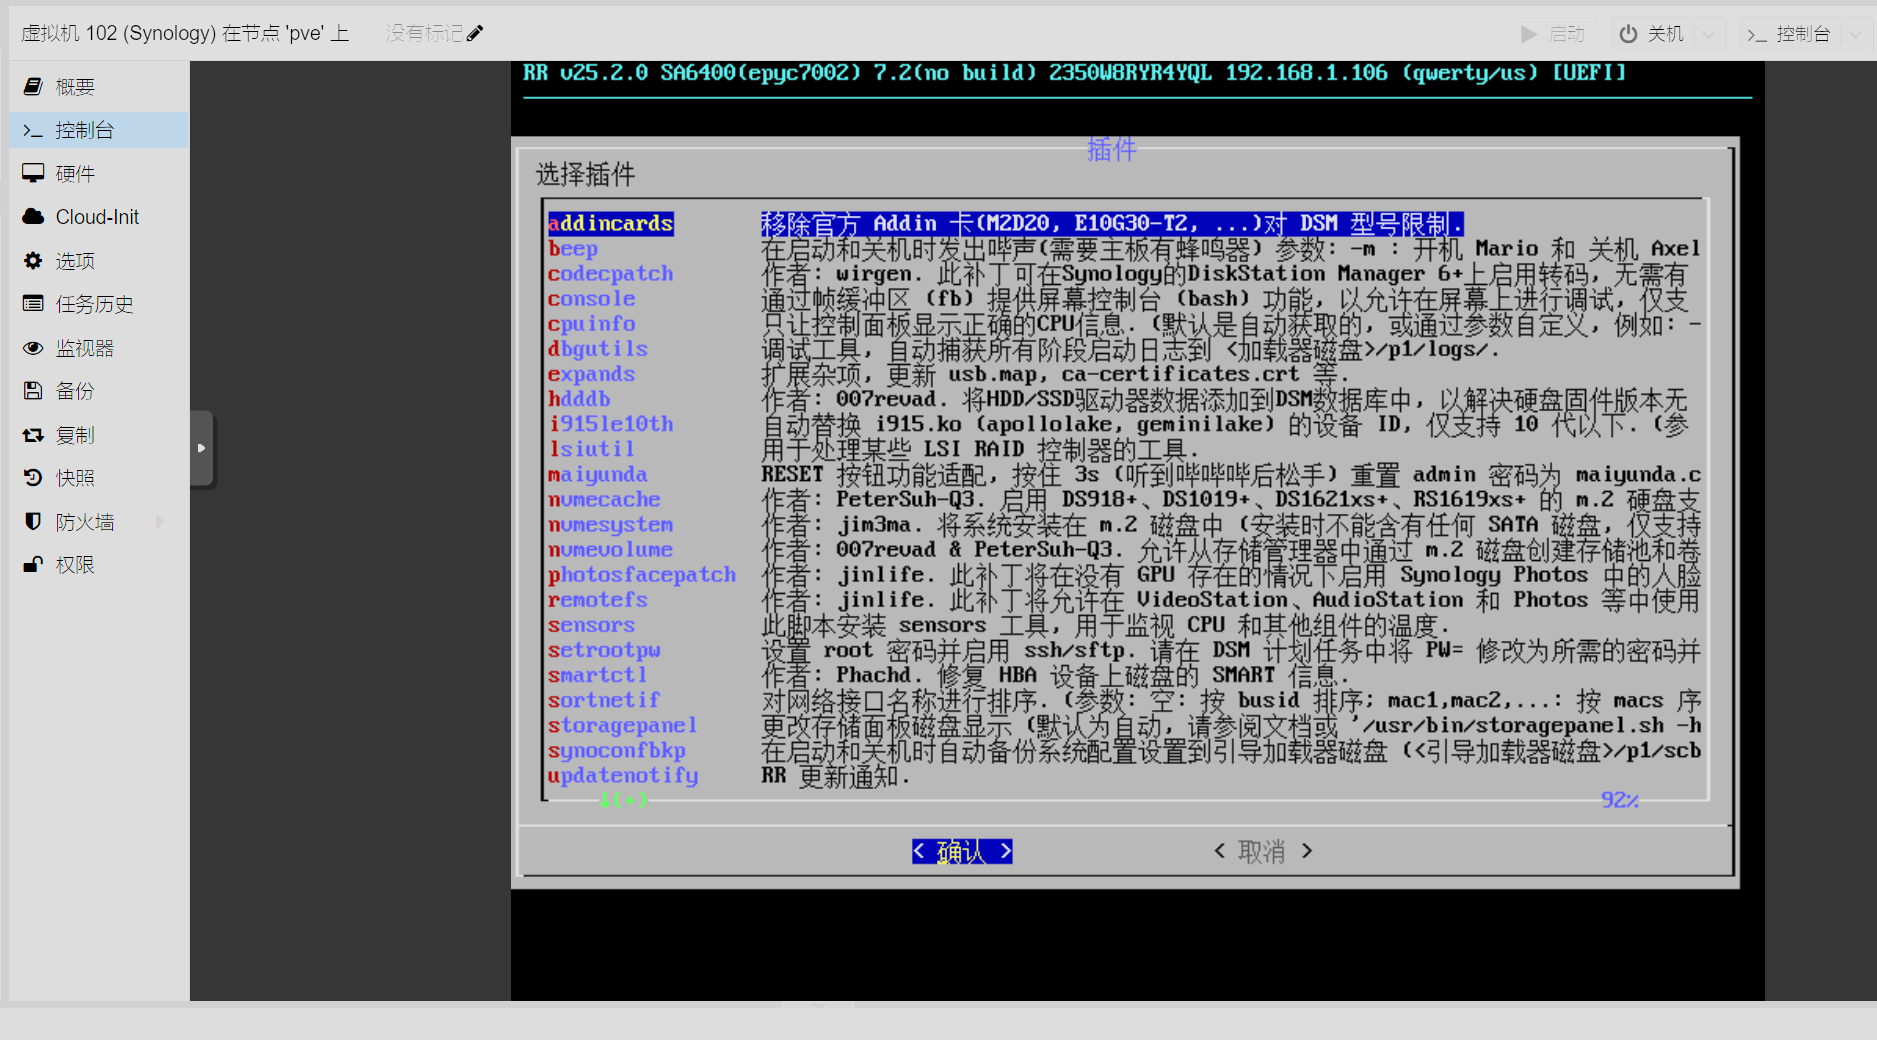Click the Backup (备份) floppy icon

(33, 391)
